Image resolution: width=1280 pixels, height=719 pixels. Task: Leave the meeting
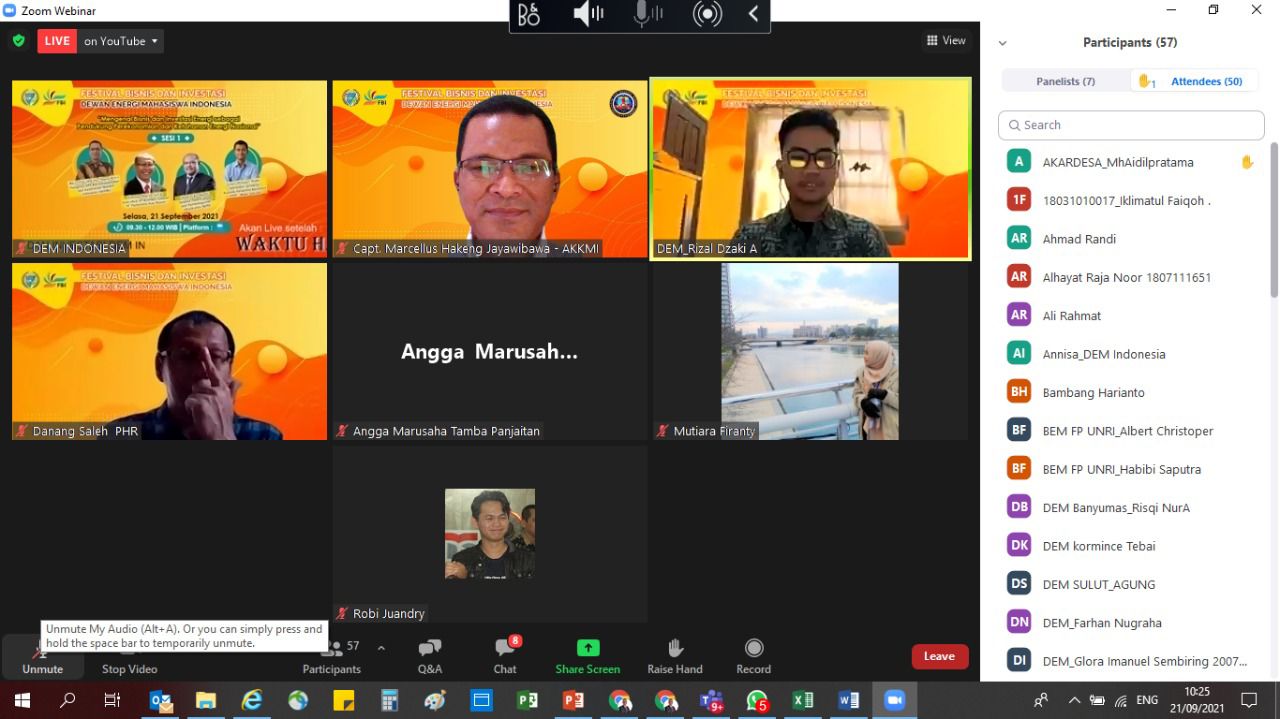tap(938, 655)
